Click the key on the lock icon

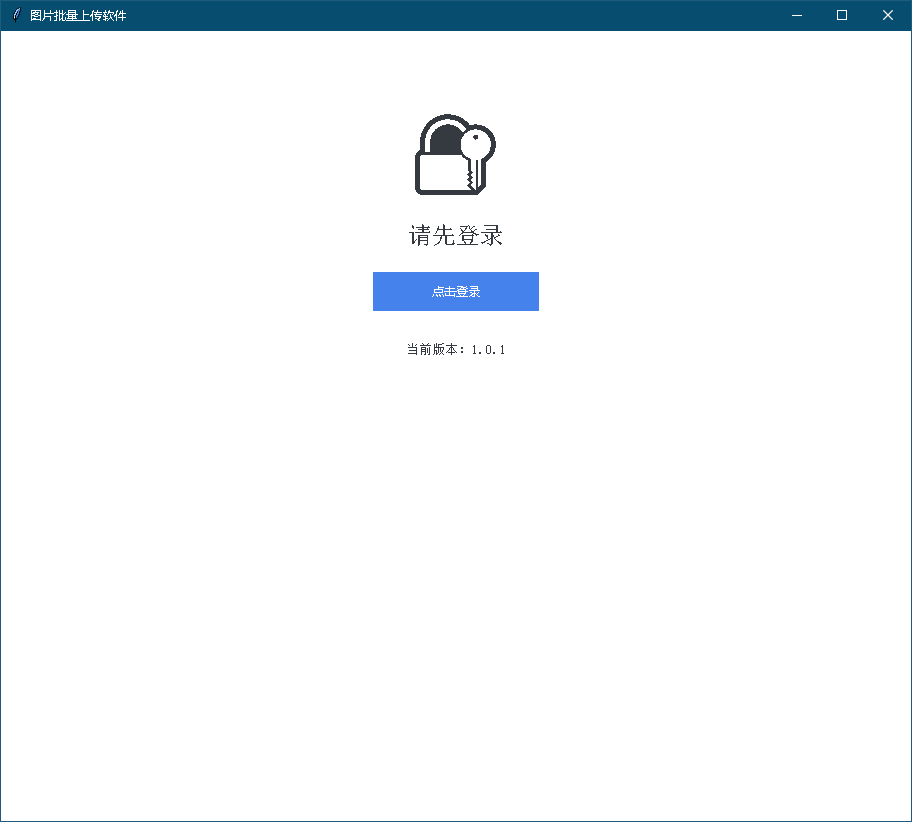(476, 156)
